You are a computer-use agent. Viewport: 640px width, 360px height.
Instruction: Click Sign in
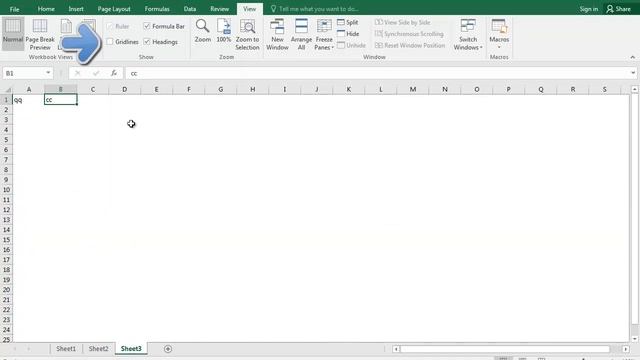click(589, 9)
